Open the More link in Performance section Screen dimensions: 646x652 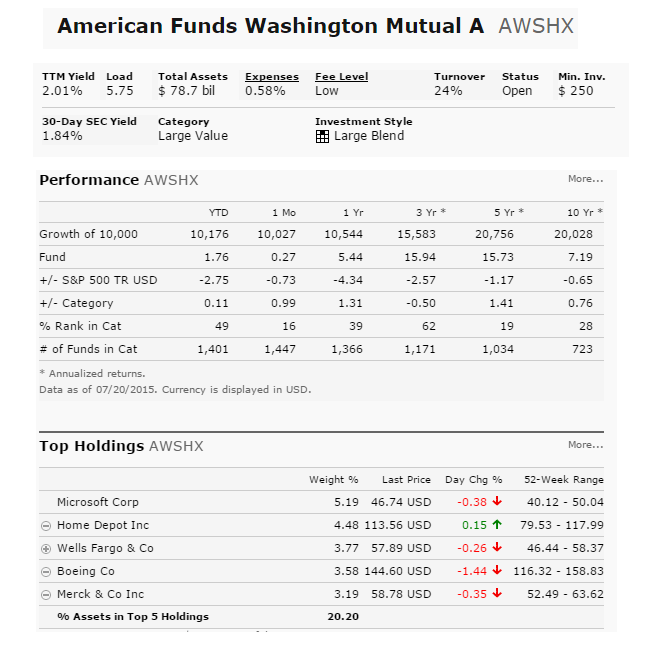585,179
